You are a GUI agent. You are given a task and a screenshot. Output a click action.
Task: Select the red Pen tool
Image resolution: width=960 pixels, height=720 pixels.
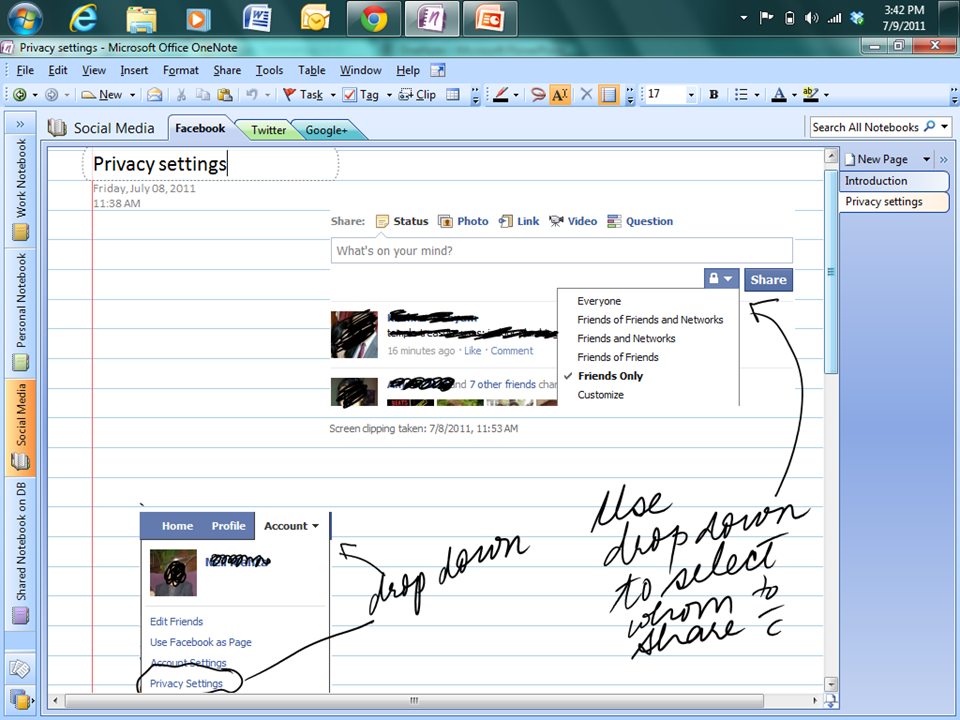pyautogui.click(x=501, y=94)
